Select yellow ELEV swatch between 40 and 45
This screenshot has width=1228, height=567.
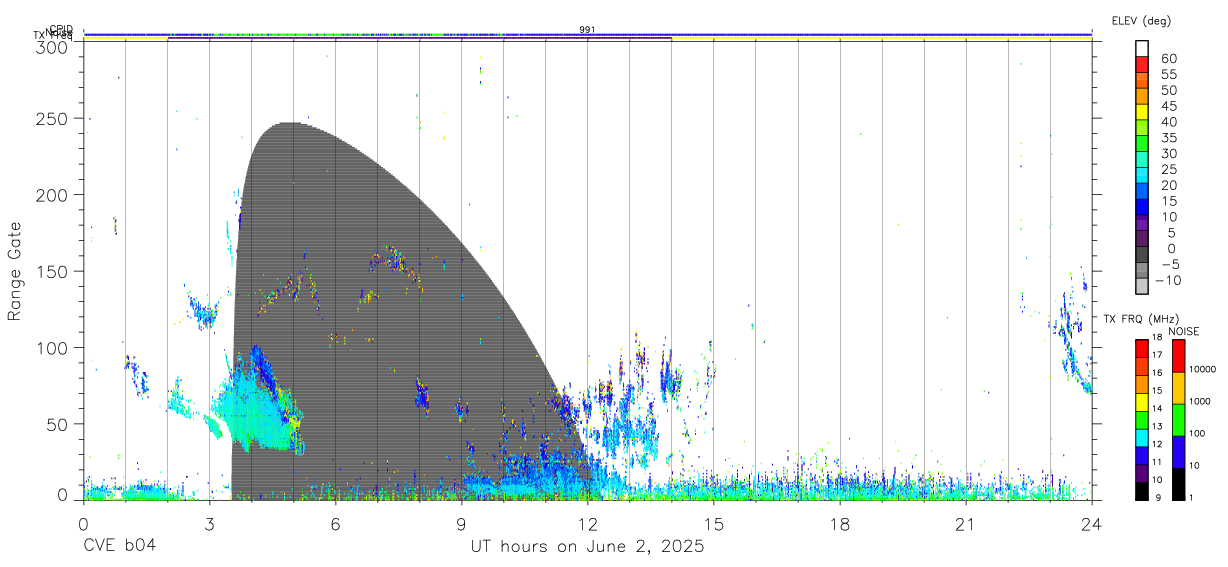pyautogui.click(x=1142, y=111)
